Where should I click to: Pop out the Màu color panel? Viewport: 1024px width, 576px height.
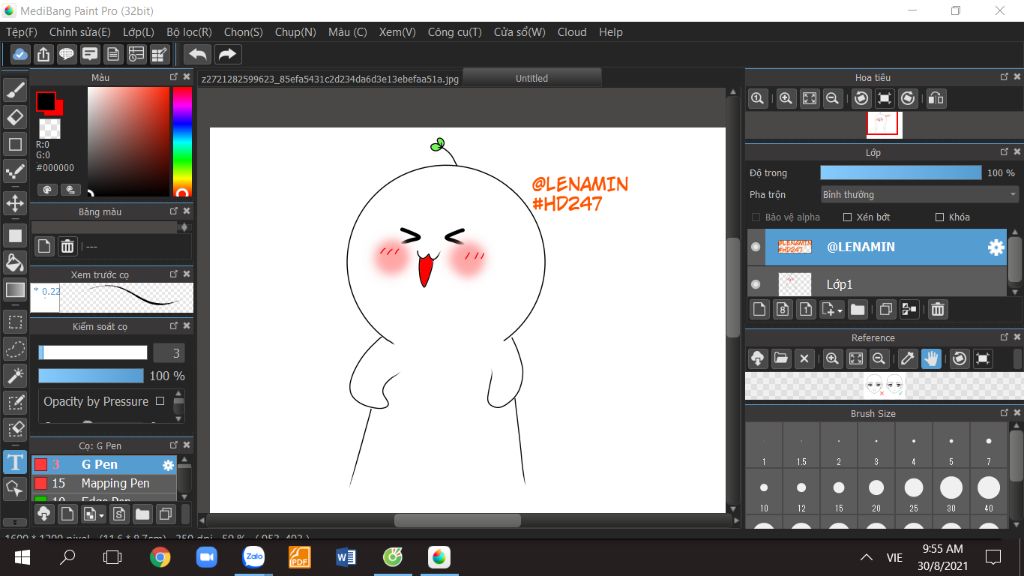[173, 77]
